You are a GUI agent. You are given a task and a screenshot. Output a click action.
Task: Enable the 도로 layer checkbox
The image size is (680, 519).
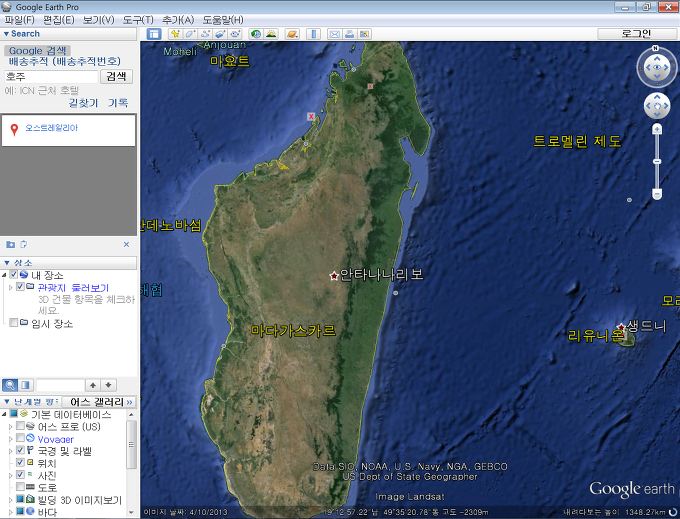coord(20,486)
